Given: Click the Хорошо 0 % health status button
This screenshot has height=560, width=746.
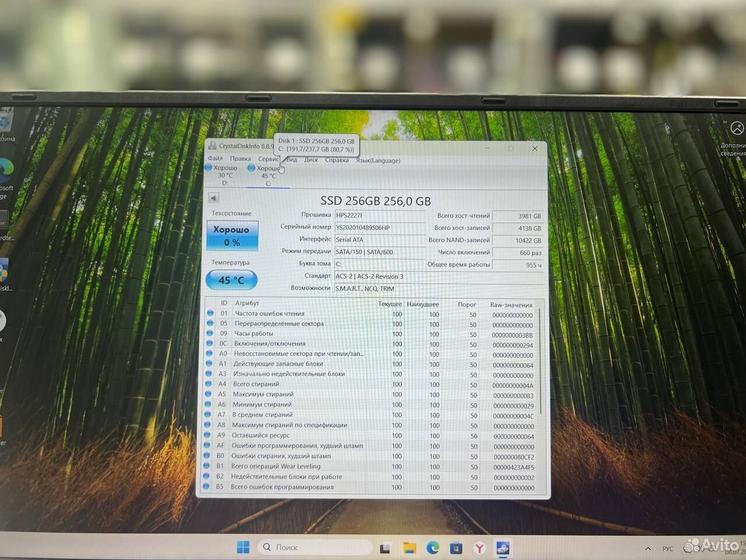Looking at the screenshot, I should [x=232, y=236].
